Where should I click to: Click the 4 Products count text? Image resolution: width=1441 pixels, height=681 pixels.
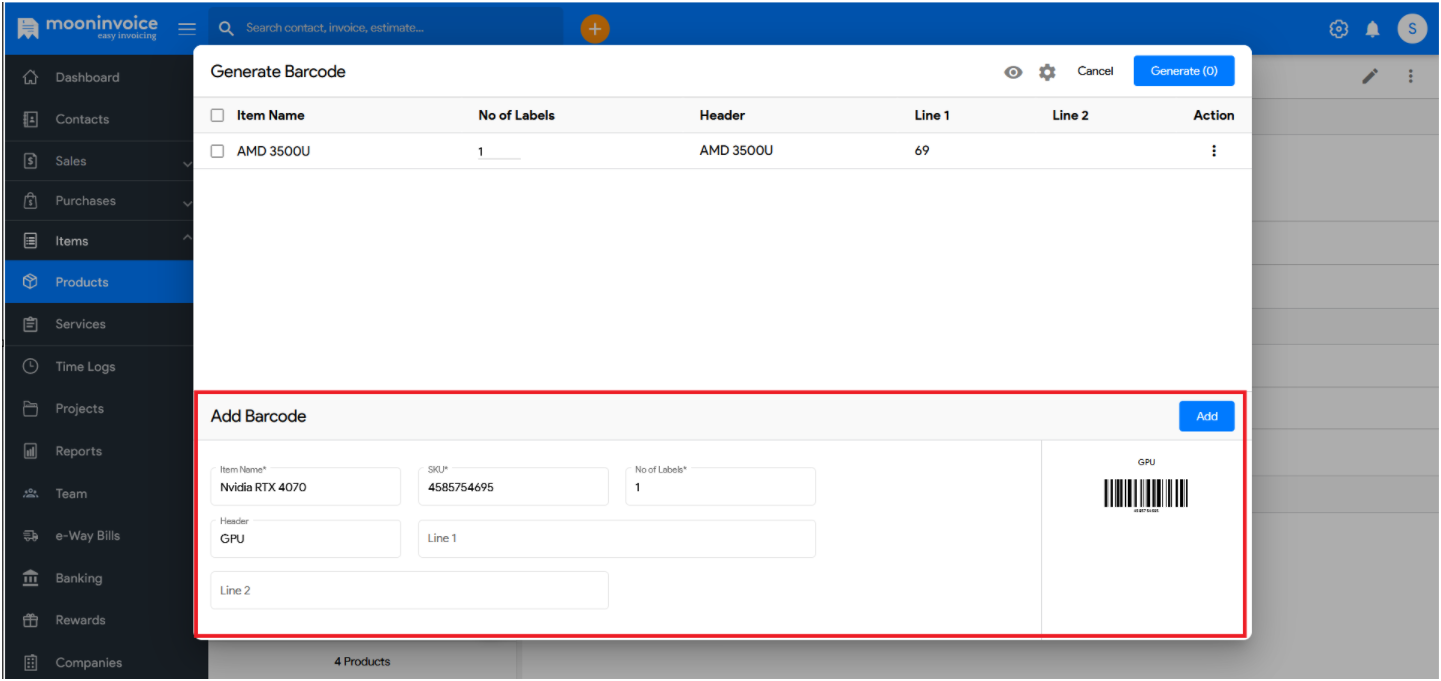(362, 661)
